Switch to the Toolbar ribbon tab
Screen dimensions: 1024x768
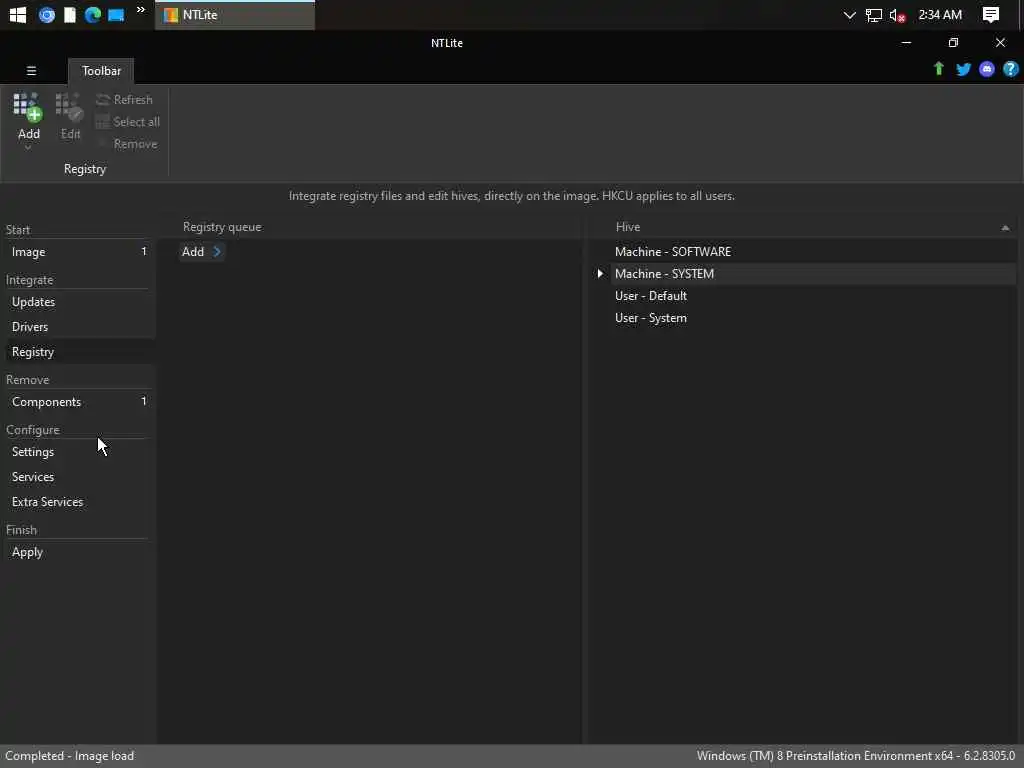(101, 71)
